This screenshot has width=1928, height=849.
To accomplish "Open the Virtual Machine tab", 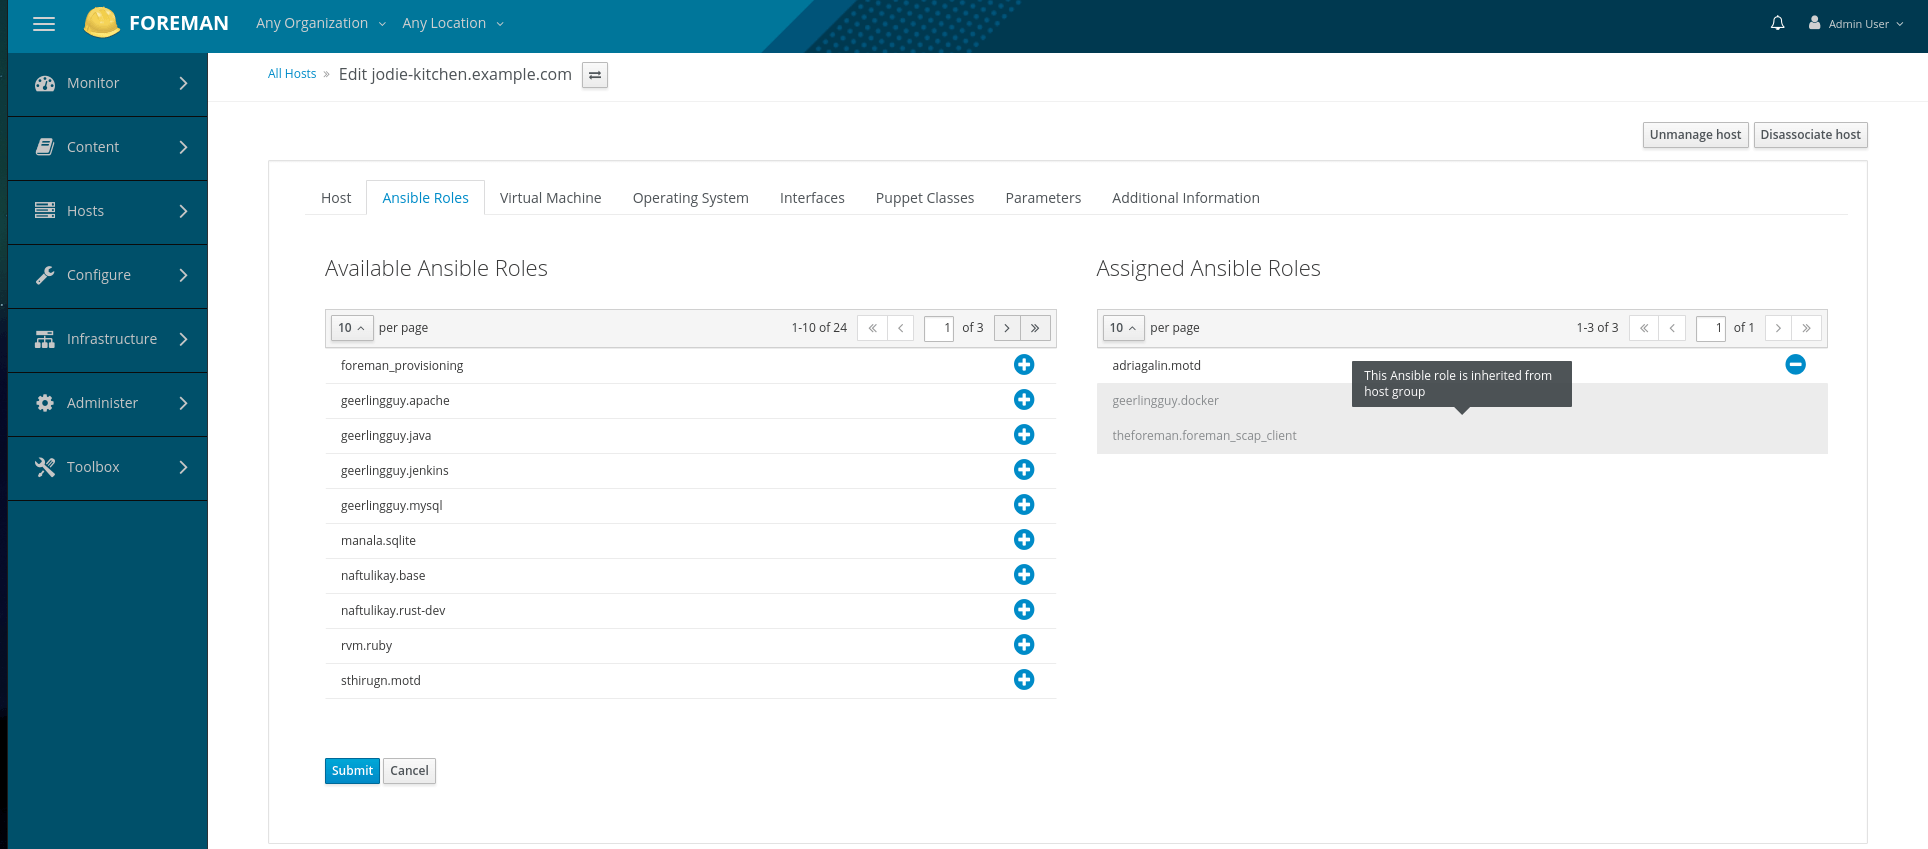I will pyautogui.click(x=551, y=198).
